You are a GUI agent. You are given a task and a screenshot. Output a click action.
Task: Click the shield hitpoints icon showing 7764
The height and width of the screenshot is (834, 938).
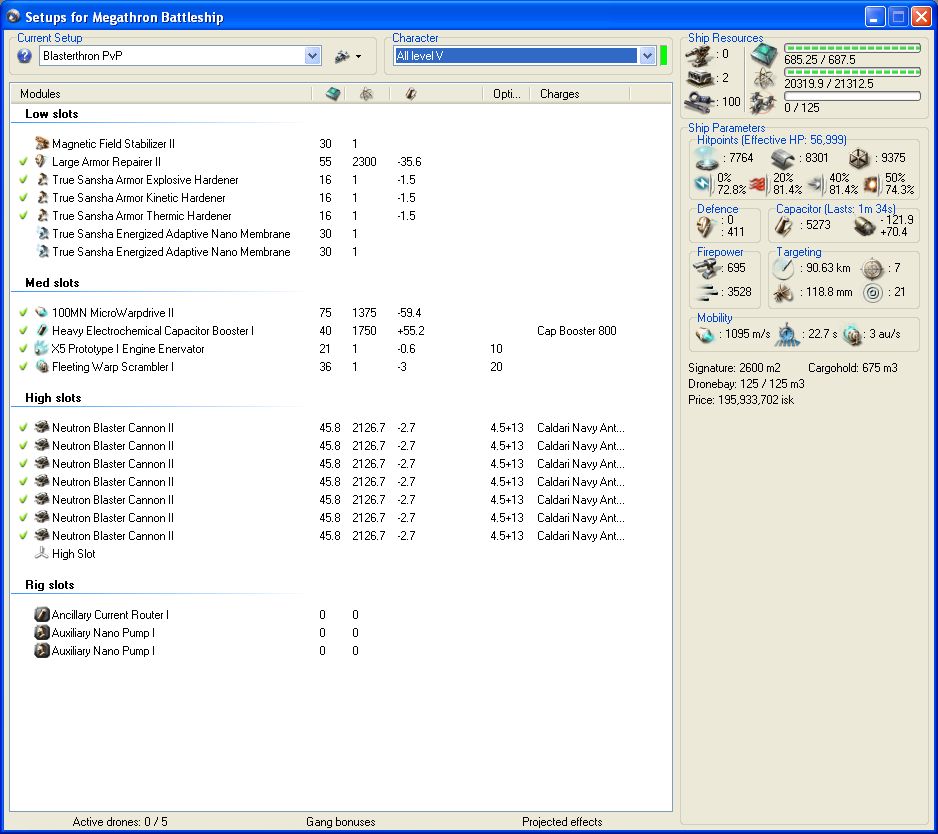[706, 159]
